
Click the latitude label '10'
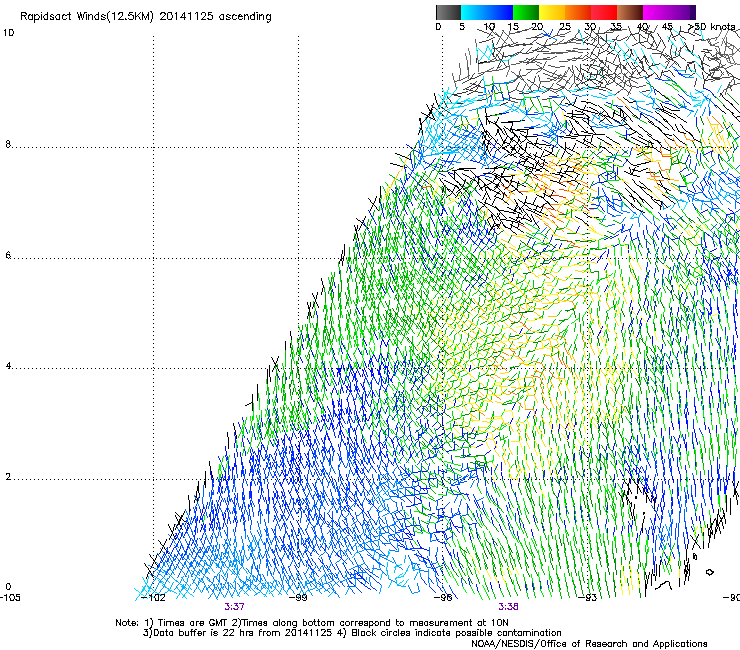pos(8,33)
